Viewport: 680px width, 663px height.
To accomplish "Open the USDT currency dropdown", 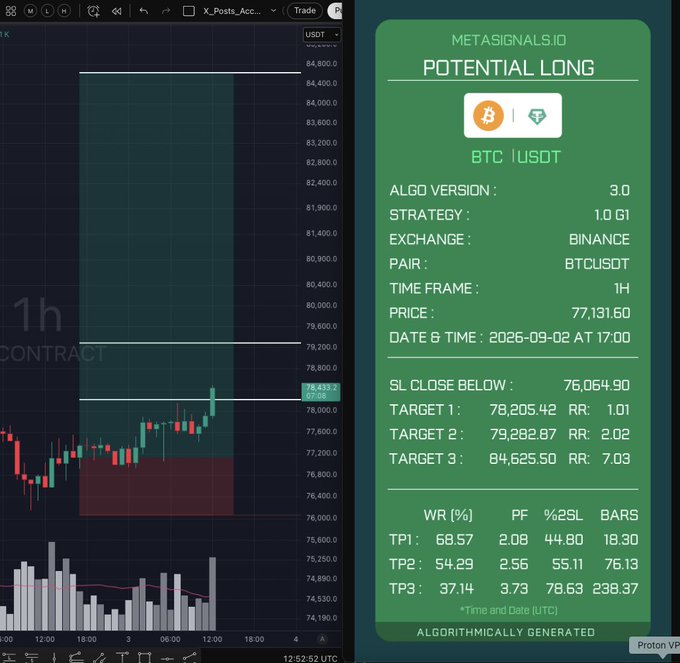I will 321,35.
